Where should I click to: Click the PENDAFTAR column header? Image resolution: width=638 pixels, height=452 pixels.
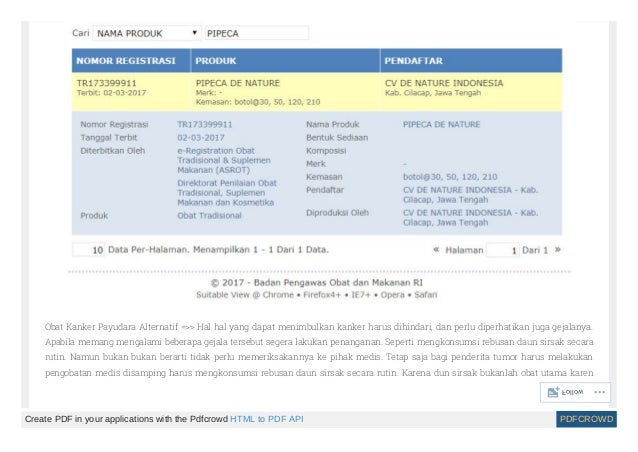tap(471, 61)
